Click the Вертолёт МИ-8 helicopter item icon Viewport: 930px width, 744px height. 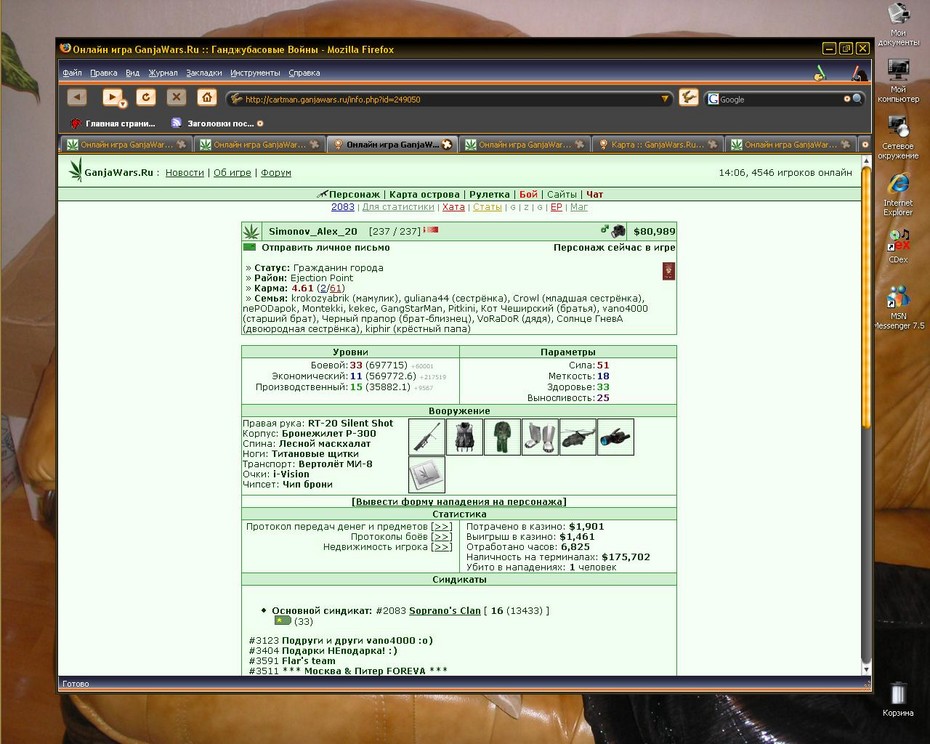click(578, 437)
